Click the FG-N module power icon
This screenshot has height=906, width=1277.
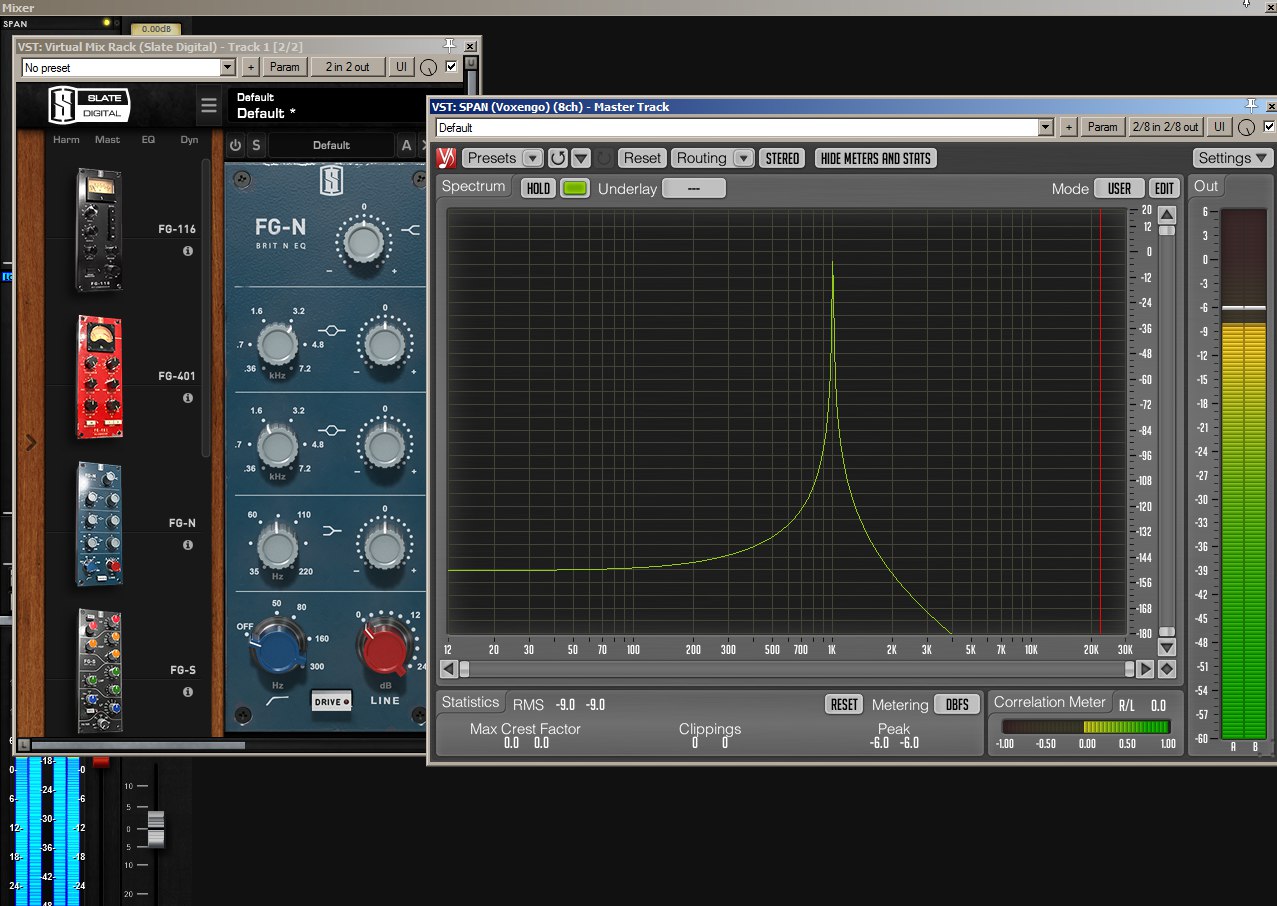236,145
